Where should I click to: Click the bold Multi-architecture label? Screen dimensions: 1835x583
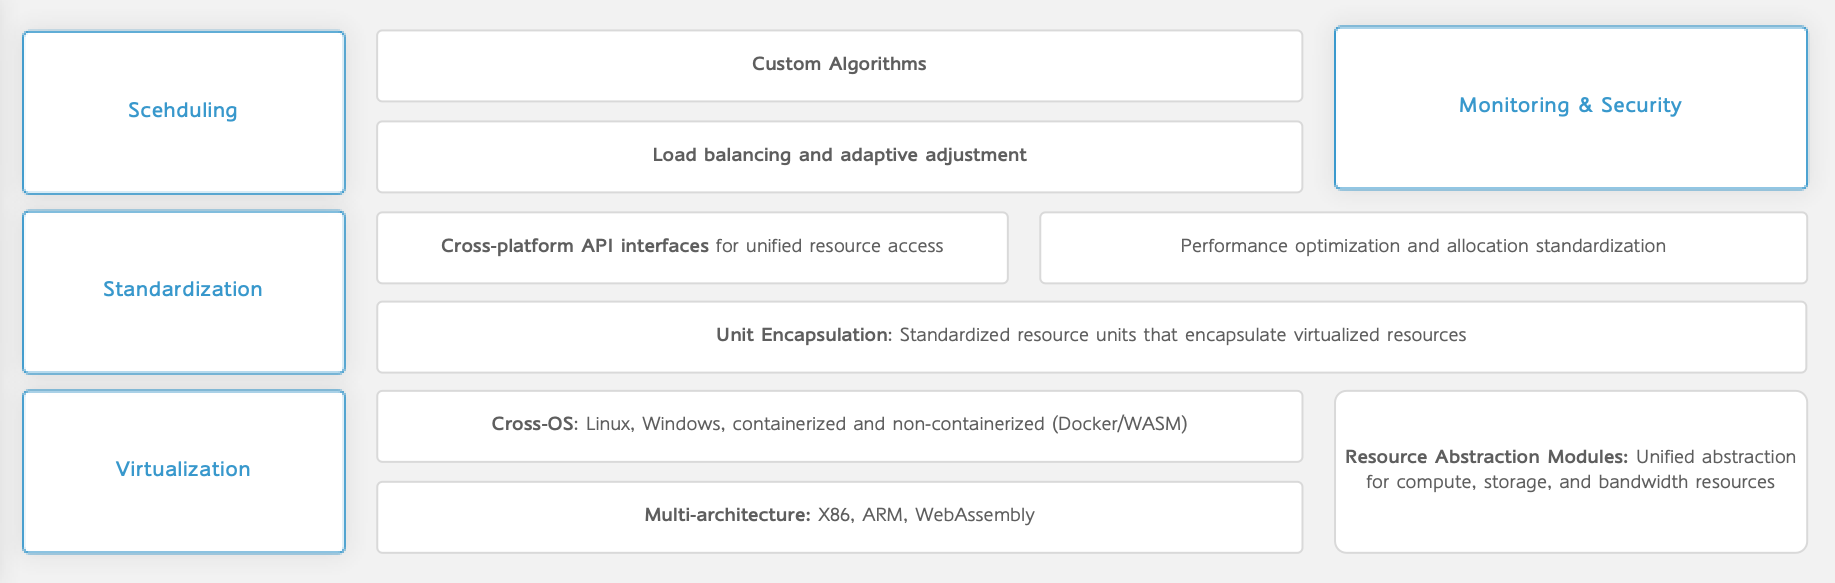pyautogui.click(x=727, y=515)
